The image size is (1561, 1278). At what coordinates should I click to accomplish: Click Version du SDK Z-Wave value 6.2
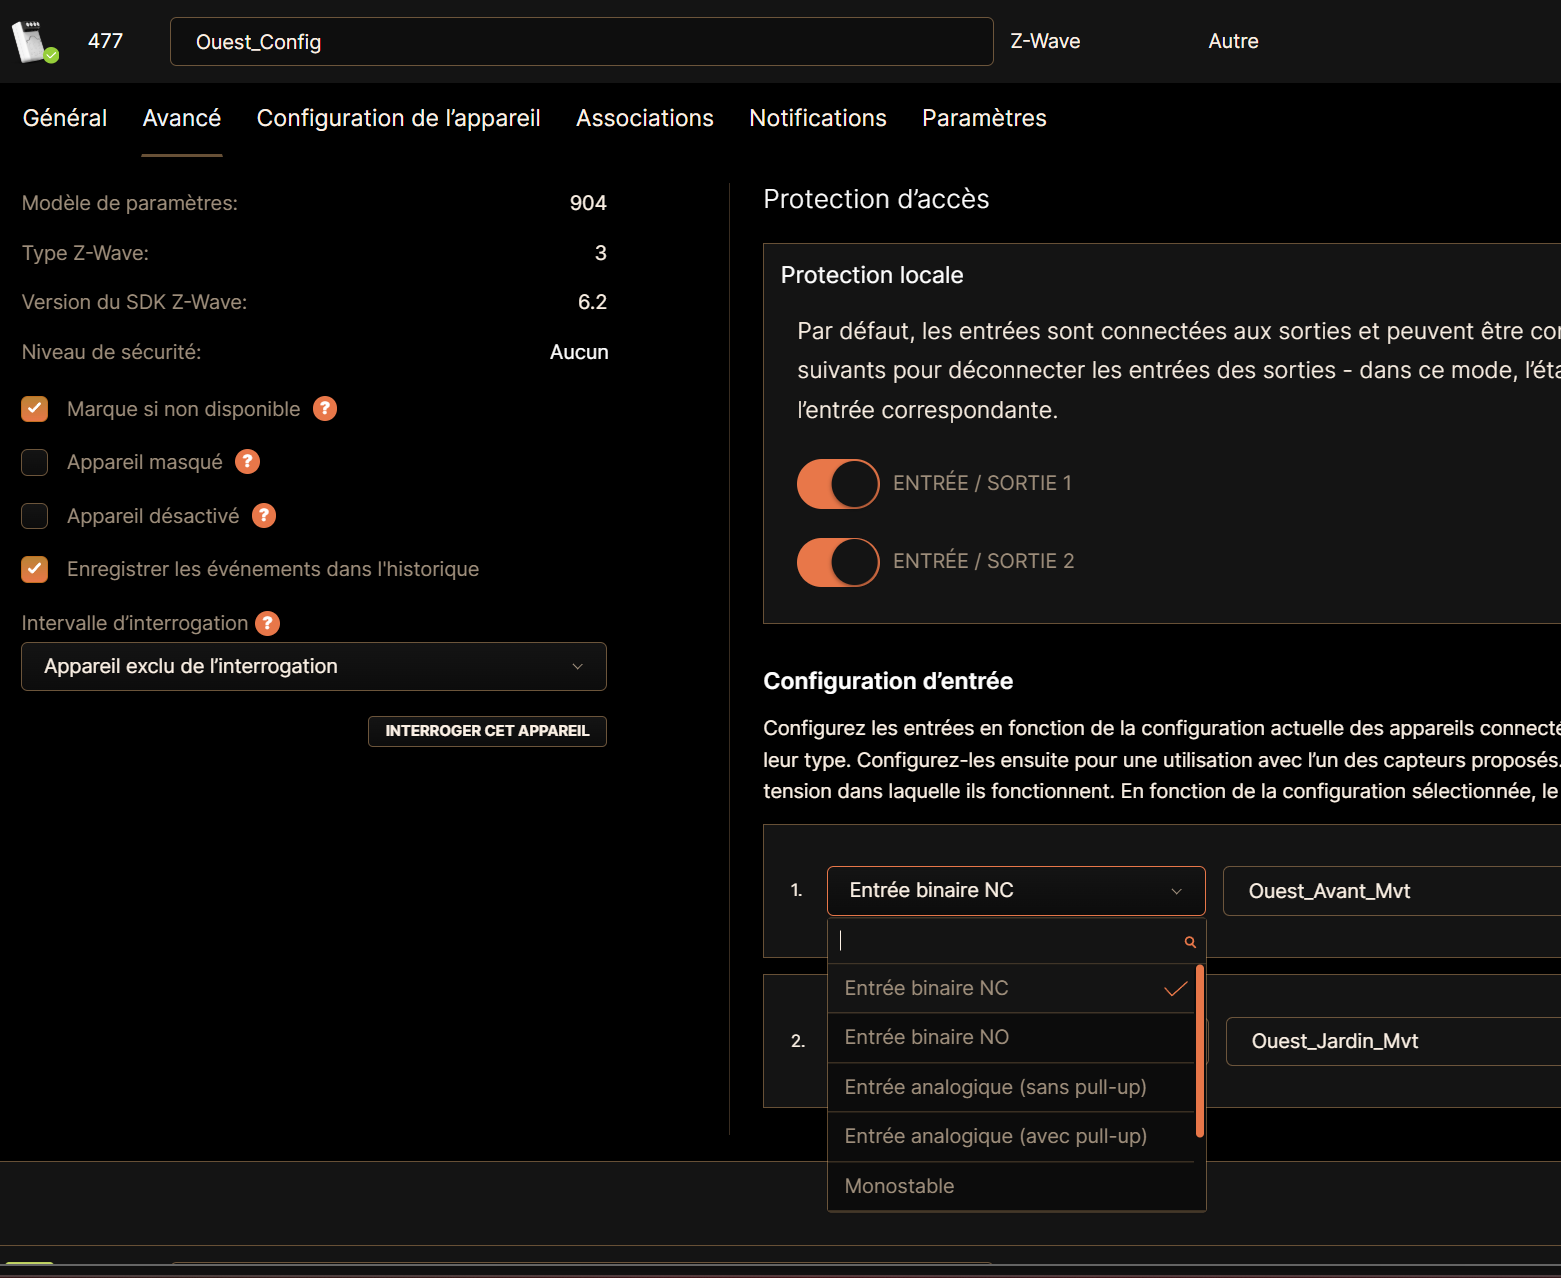[x=592, y=302]
